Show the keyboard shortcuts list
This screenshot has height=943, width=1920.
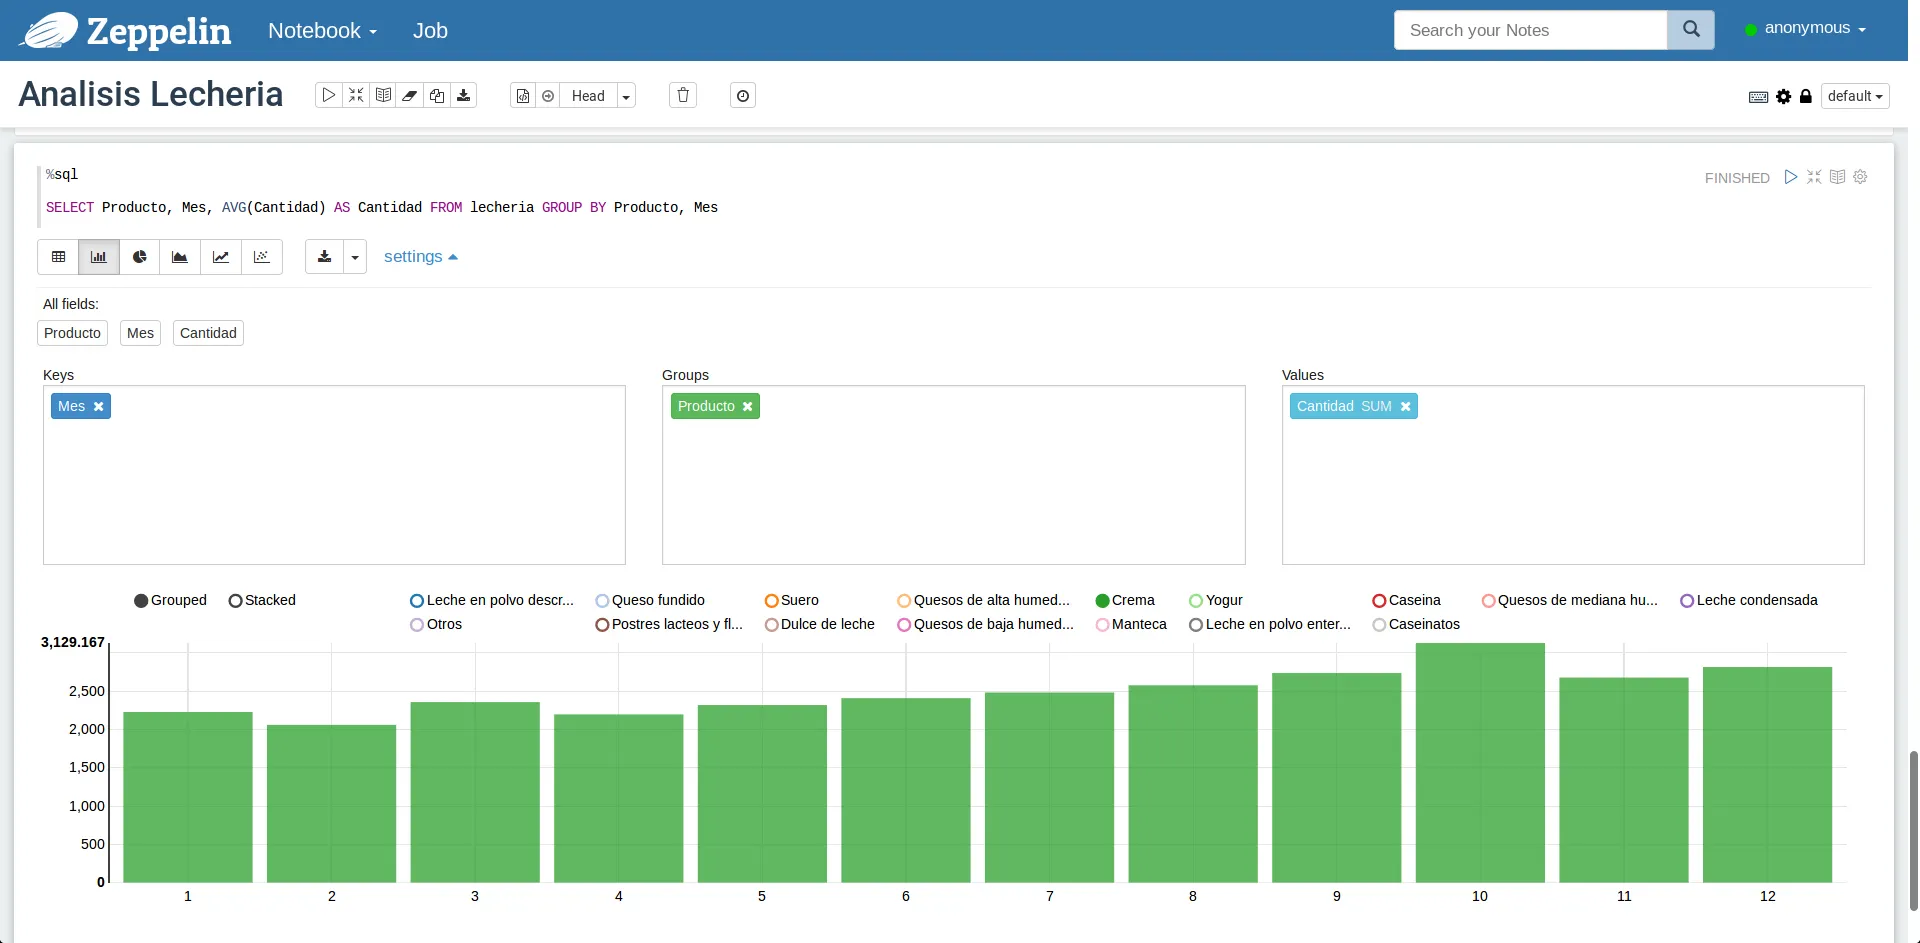click(x=1758, y=97)
